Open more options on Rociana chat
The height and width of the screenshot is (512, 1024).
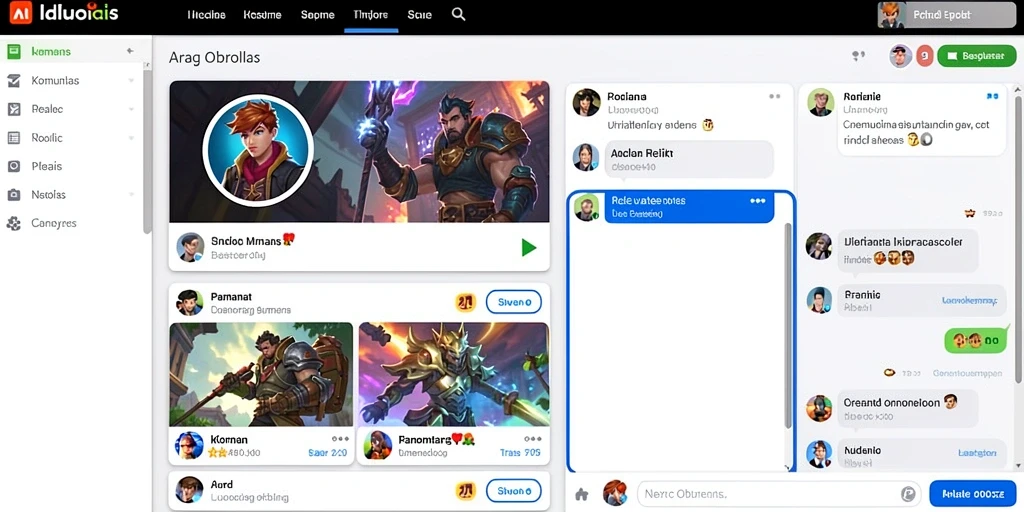pos(775,97)
